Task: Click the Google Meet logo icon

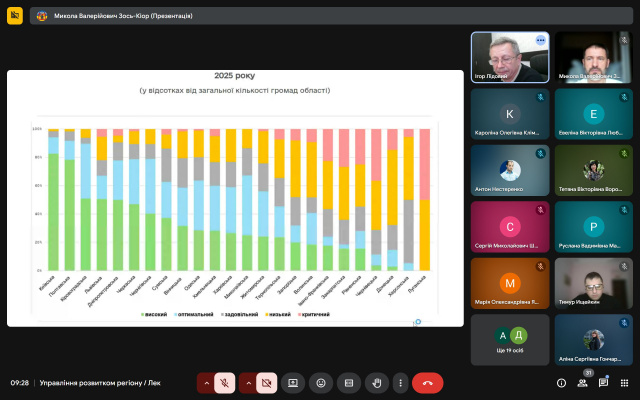Action: point(14,16)
